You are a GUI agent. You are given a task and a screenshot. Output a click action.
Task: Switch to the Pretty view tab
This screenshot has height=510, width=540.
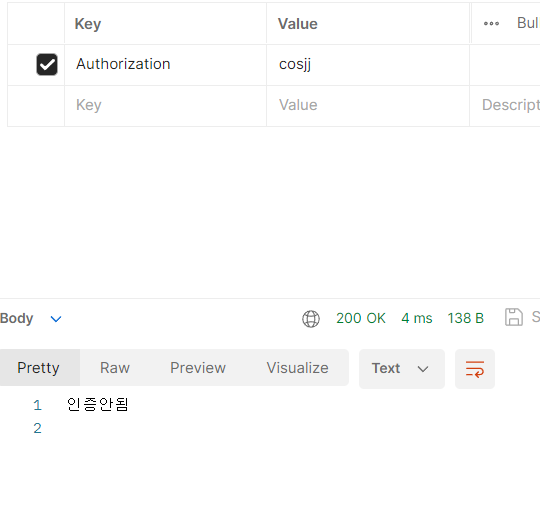pyautogui.click(x=39, y=368)
